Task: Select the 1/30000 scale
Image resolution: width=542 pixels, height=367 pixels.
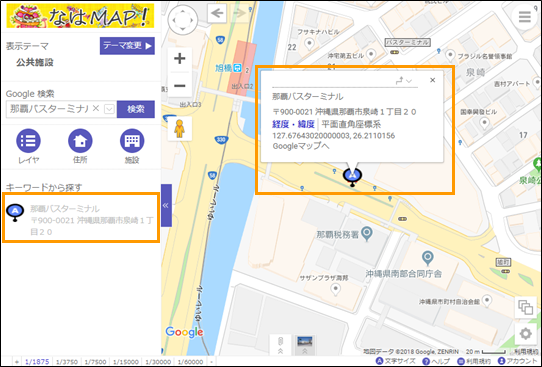Action: pyautogui.click(x=158, y=362)
